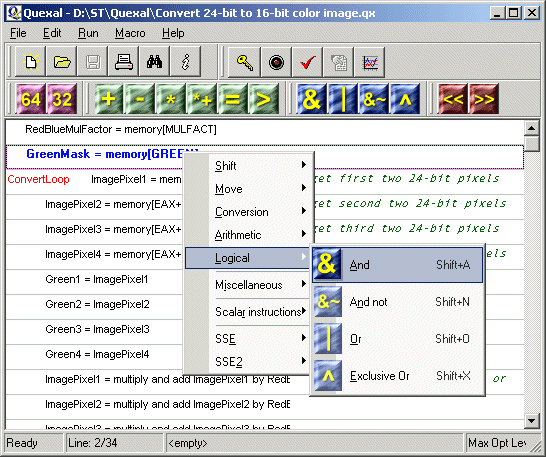Click the red checkmark toolbar icon

[x=307, y=62]
